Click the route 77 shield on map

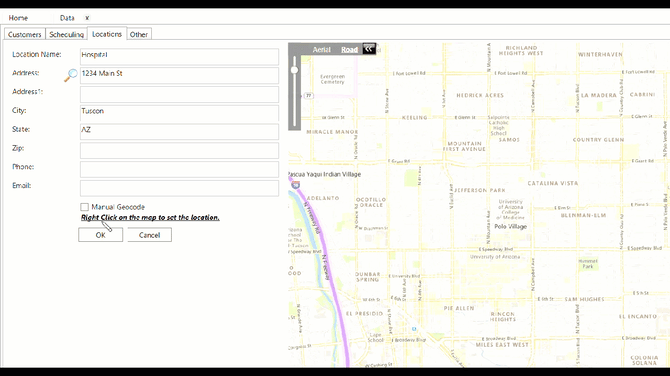pos(309,95)
